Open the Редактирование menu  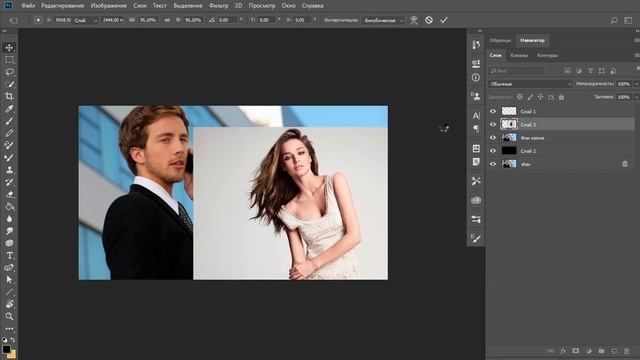click(x=62, y=6)
